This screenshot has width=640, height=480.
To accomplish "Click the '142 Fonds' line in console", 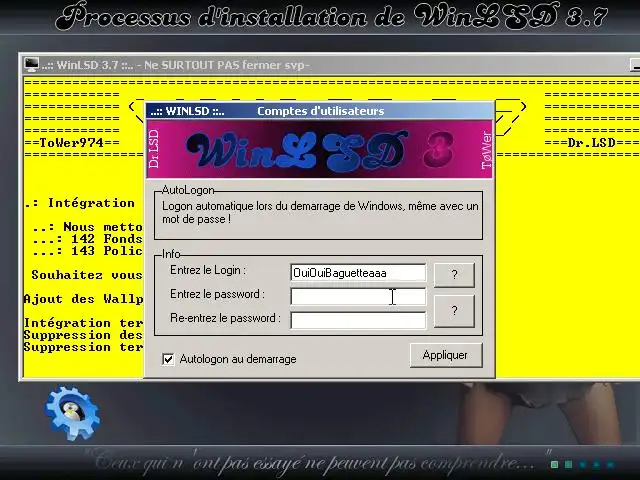I will pyautogui.click(x=88, y=239).
